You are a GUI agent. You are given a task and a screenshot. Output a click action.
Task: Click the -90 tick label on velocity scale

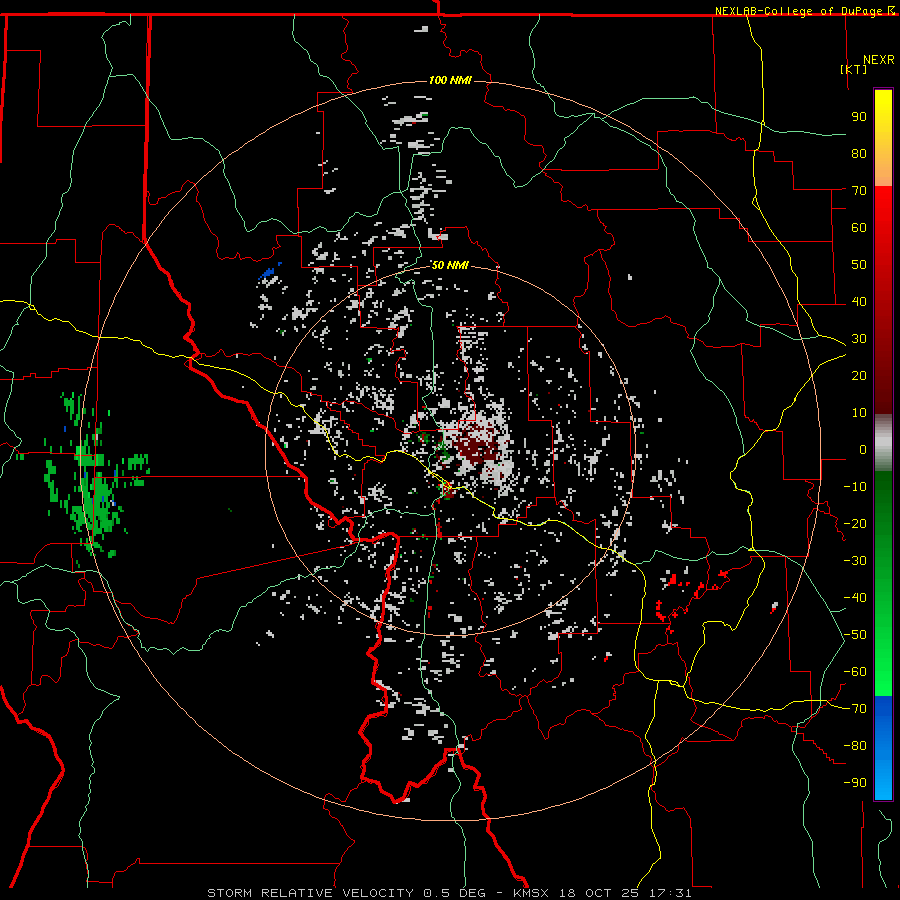[855, 783]
